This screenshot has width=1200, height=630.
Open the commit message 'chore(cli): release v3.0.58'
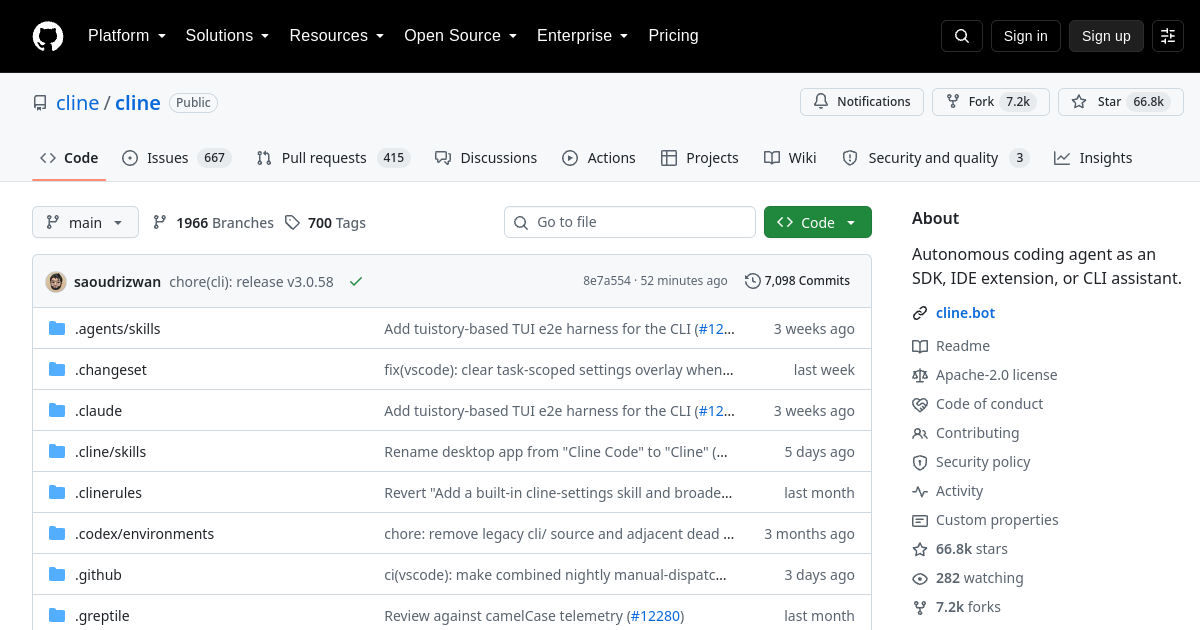[251, 282]
